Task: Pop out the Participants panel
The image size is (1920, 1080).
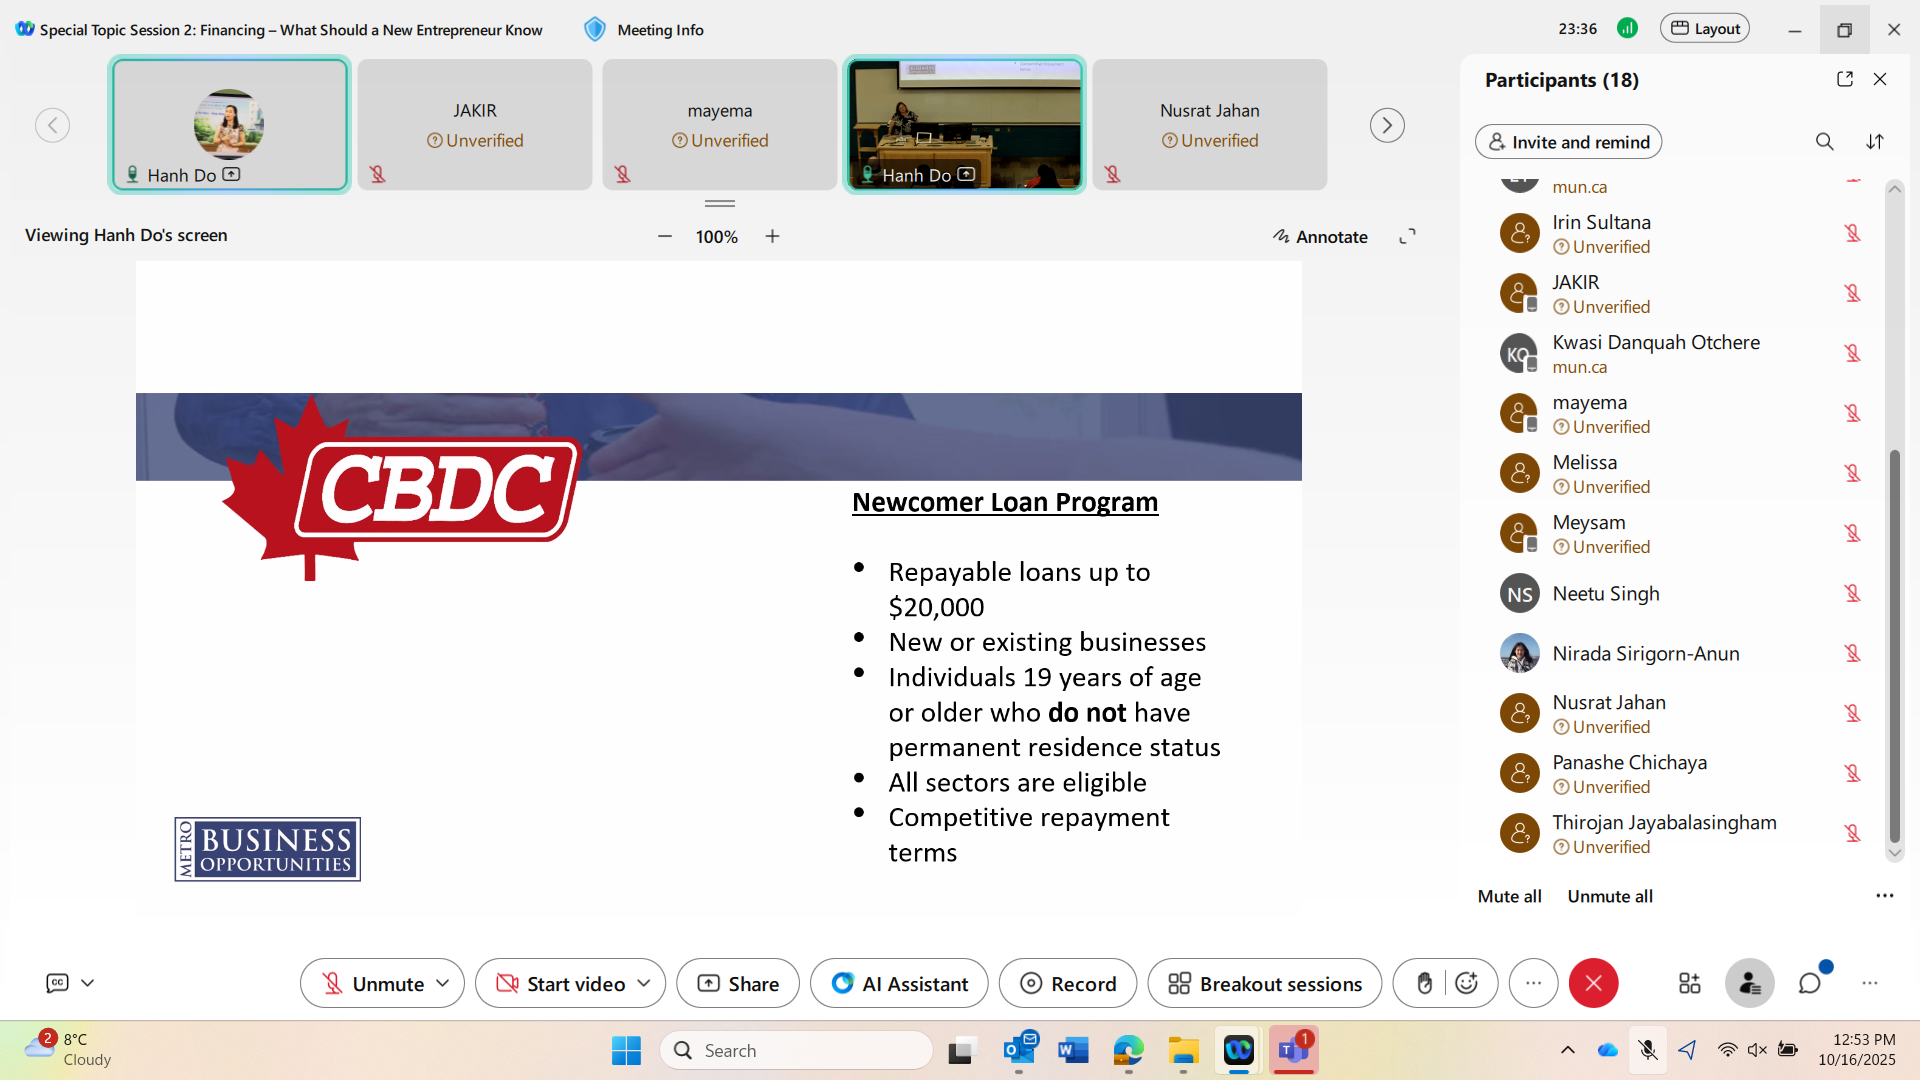Action: pyautogui.click(x=1844, y=79)
